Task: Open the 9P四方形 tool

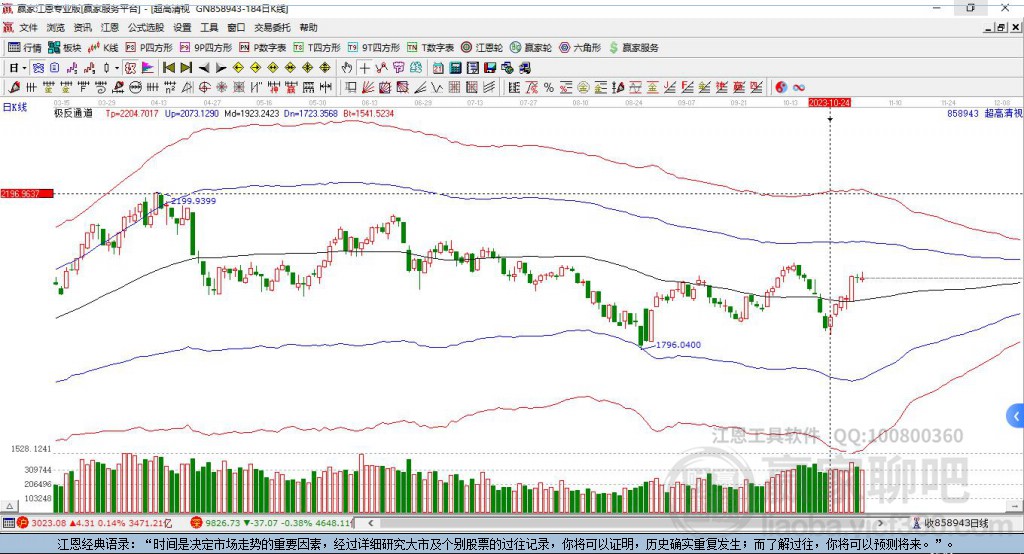Action: pyautogui.click(x=206, y=48)
